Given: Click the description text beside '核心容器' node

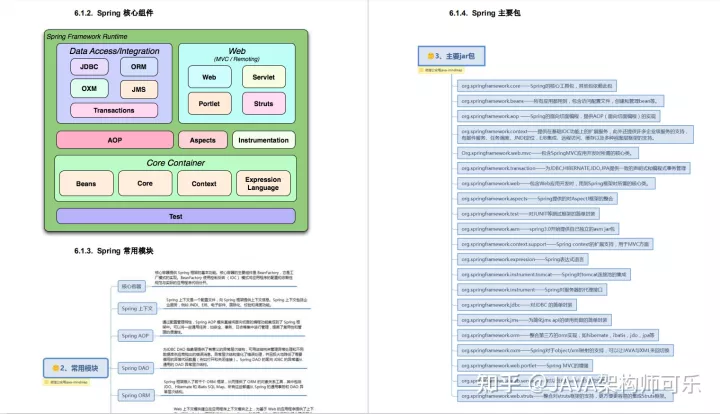Looking at the screenshot, I should click(x=224, y=278).
